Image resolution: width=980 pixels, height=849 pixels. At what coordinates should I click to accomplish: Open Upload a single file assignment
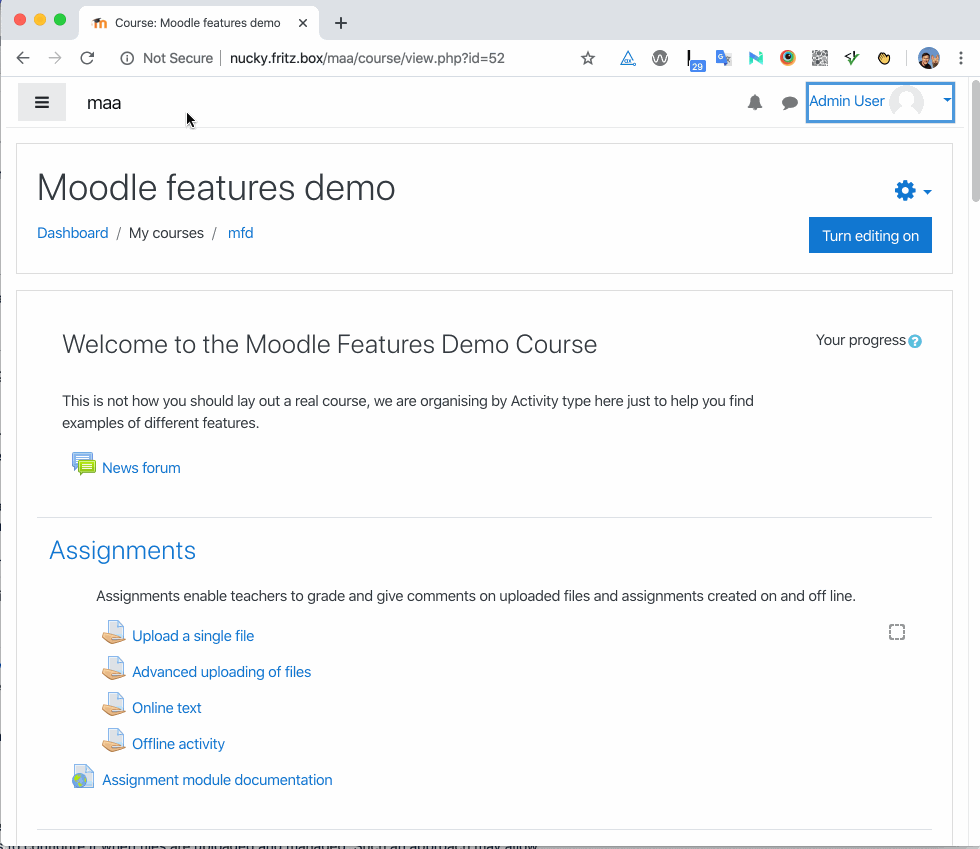[x=193, y=636]
